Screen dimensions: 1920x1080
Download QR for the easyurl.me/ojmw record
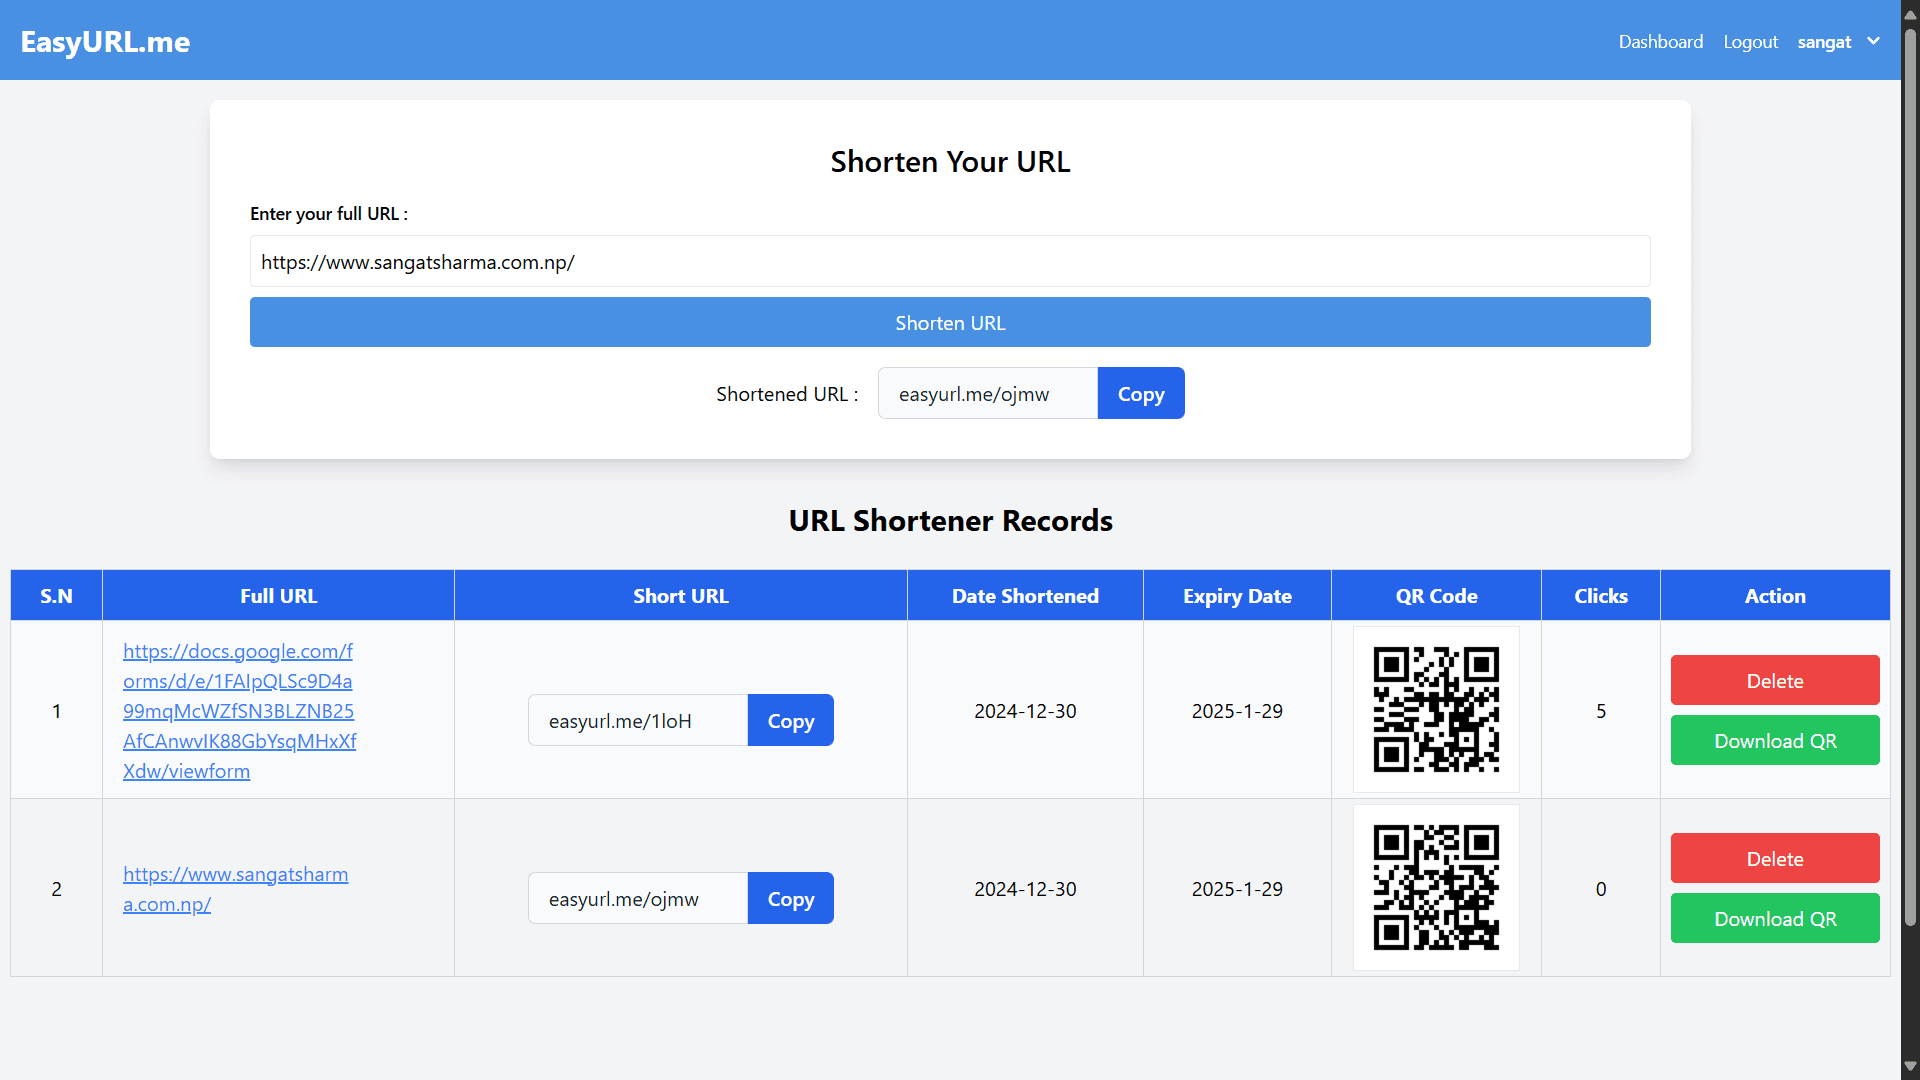coord(1775,918)
